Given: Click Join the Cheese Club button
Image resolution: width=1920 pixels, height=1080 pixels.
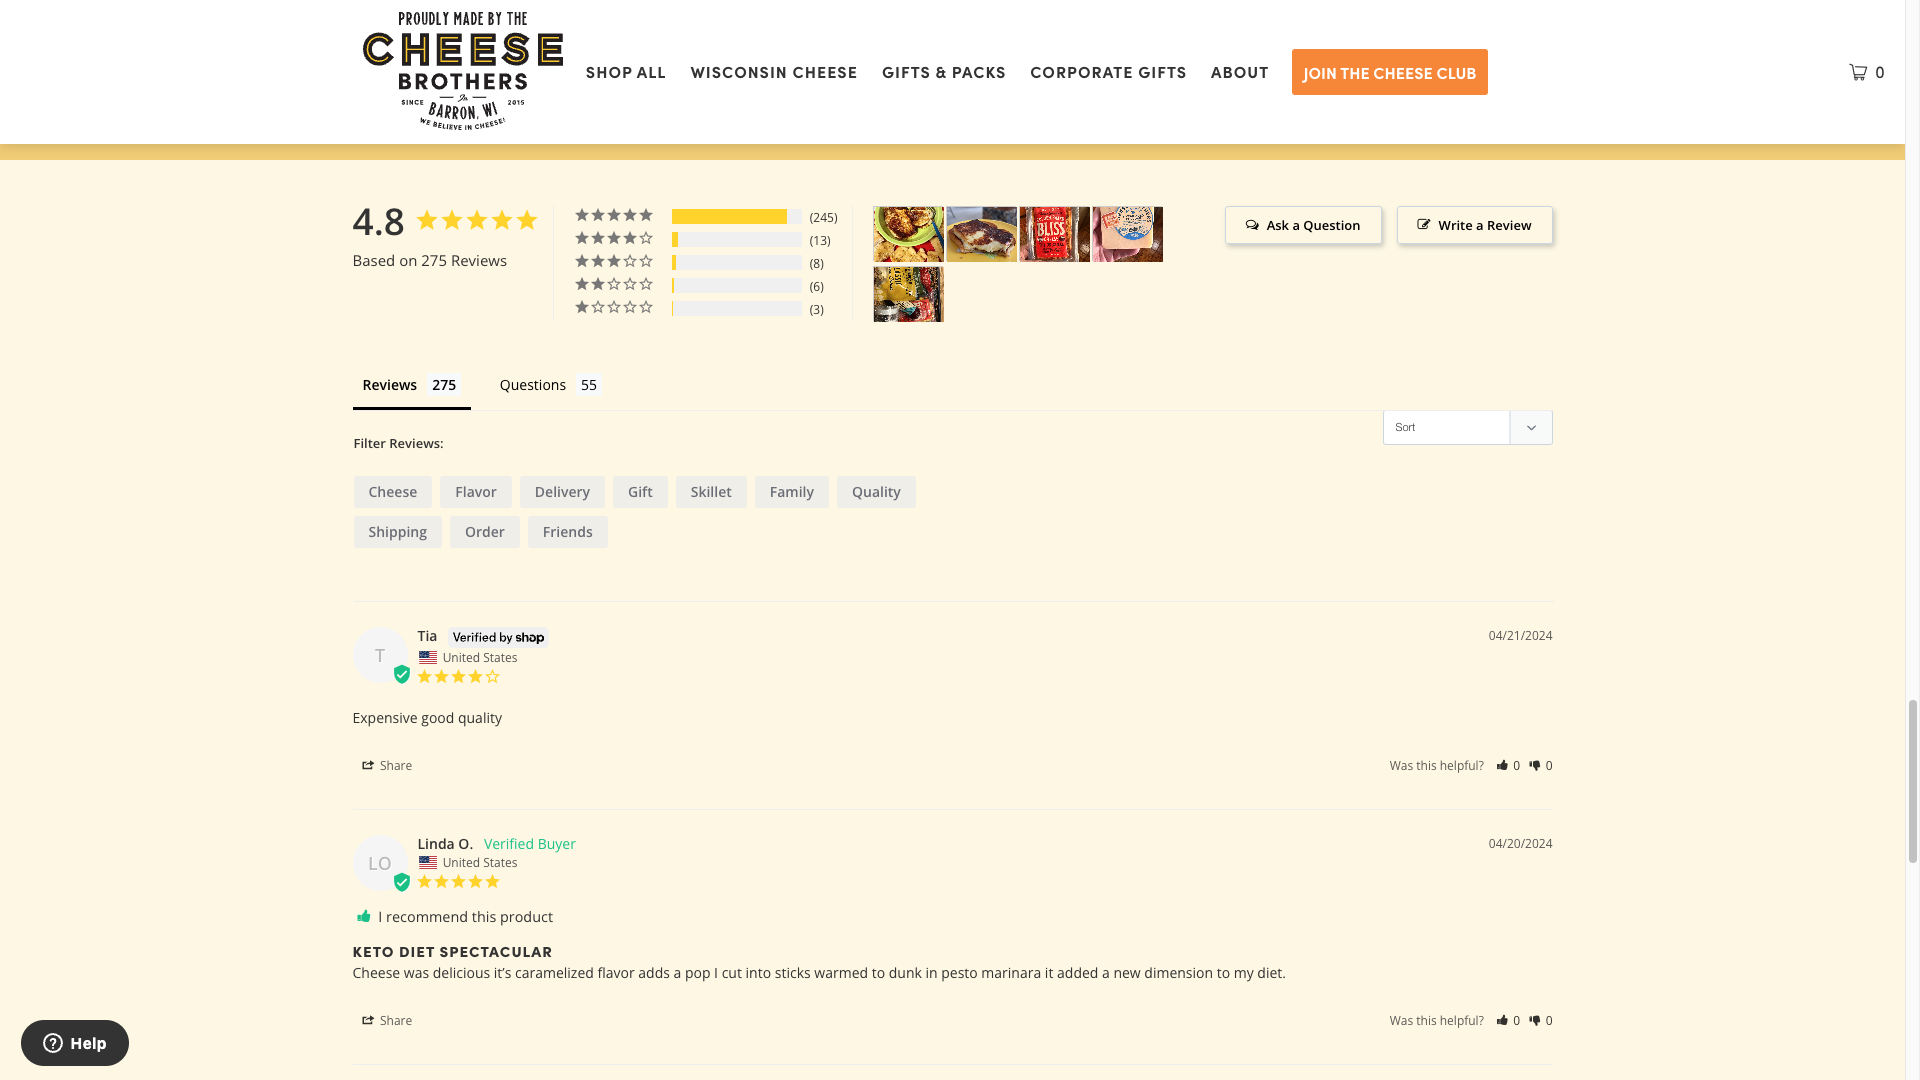Looking at the screenshot, I should pyautogui.click(x=1389, y=72).
